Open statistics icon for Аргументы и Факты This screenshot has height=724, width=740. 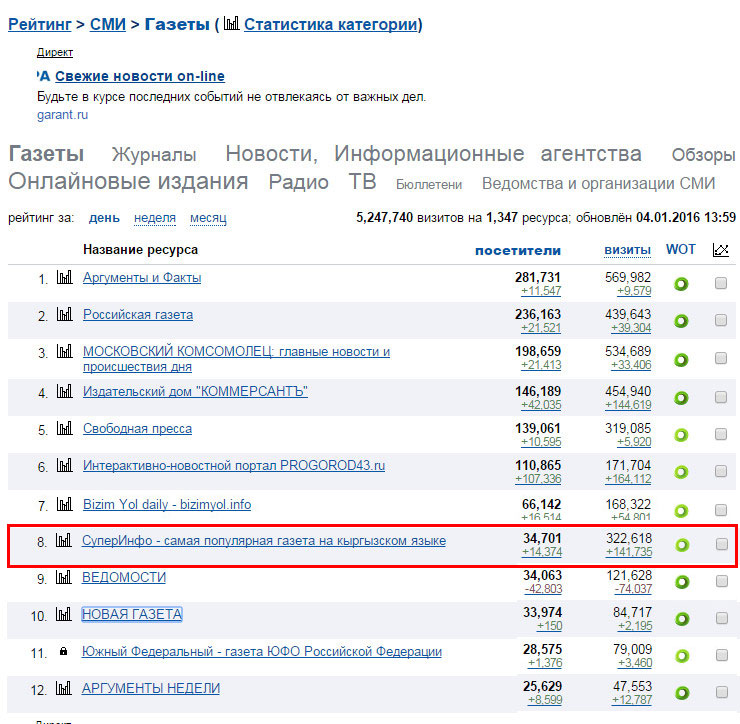[x=64, y=277]
